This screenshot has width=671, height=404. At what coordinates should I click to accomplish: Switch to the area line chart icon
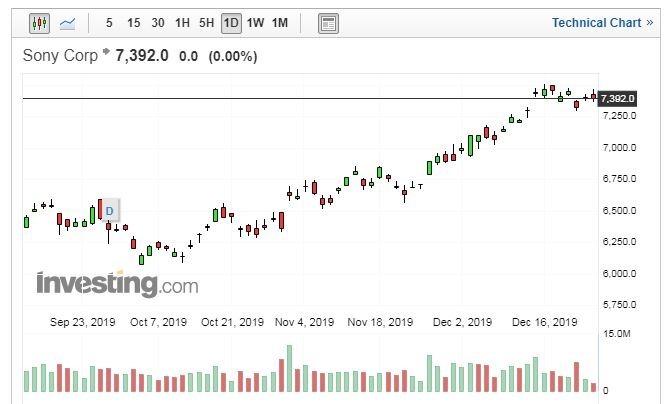pos(68,23)
